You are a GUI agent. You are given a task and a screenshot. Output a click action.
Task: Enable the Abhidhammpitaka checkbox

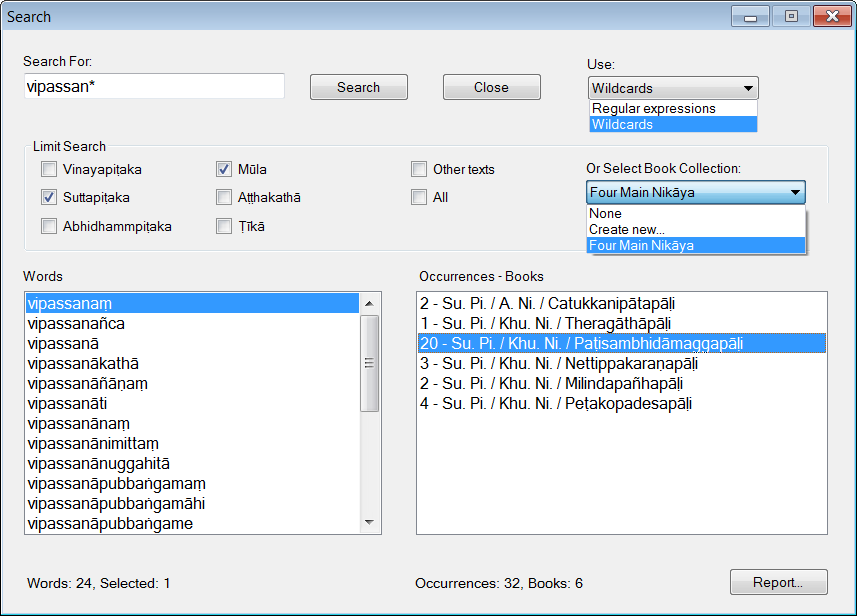tap(49, 225)
